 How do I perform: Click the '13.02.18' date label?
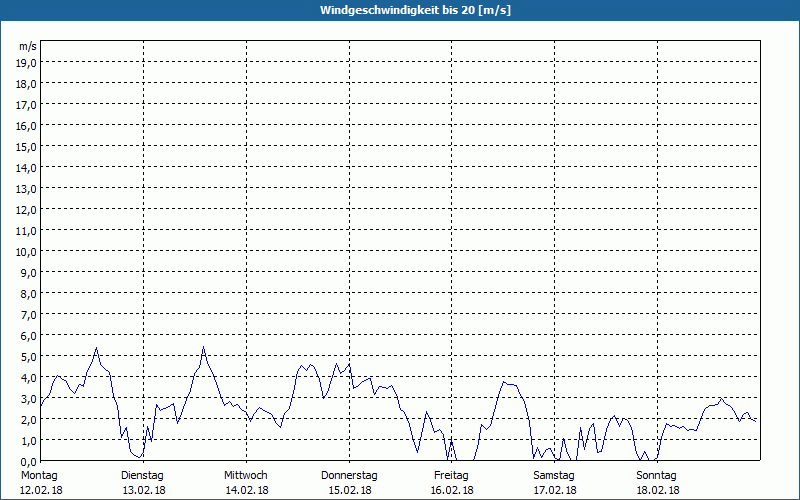[144, 490]
